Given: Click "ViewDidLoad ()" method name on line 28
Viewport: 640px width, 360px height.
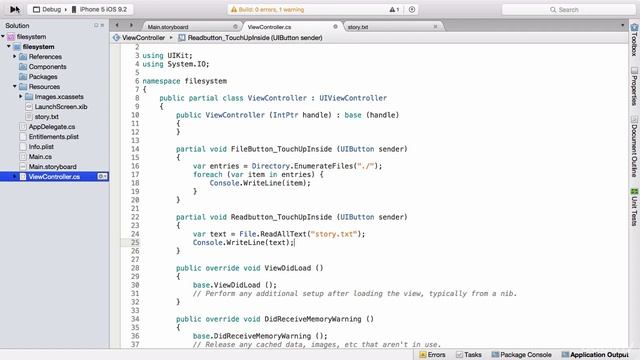Looking at the screenshot, I should (x=294, y=268).
